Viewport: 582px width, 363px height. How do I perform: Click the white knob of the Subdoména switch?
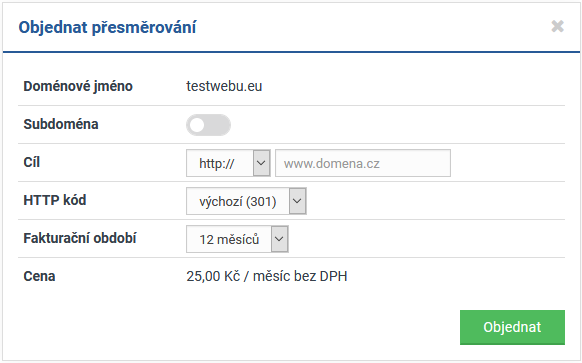pos(197,125)
